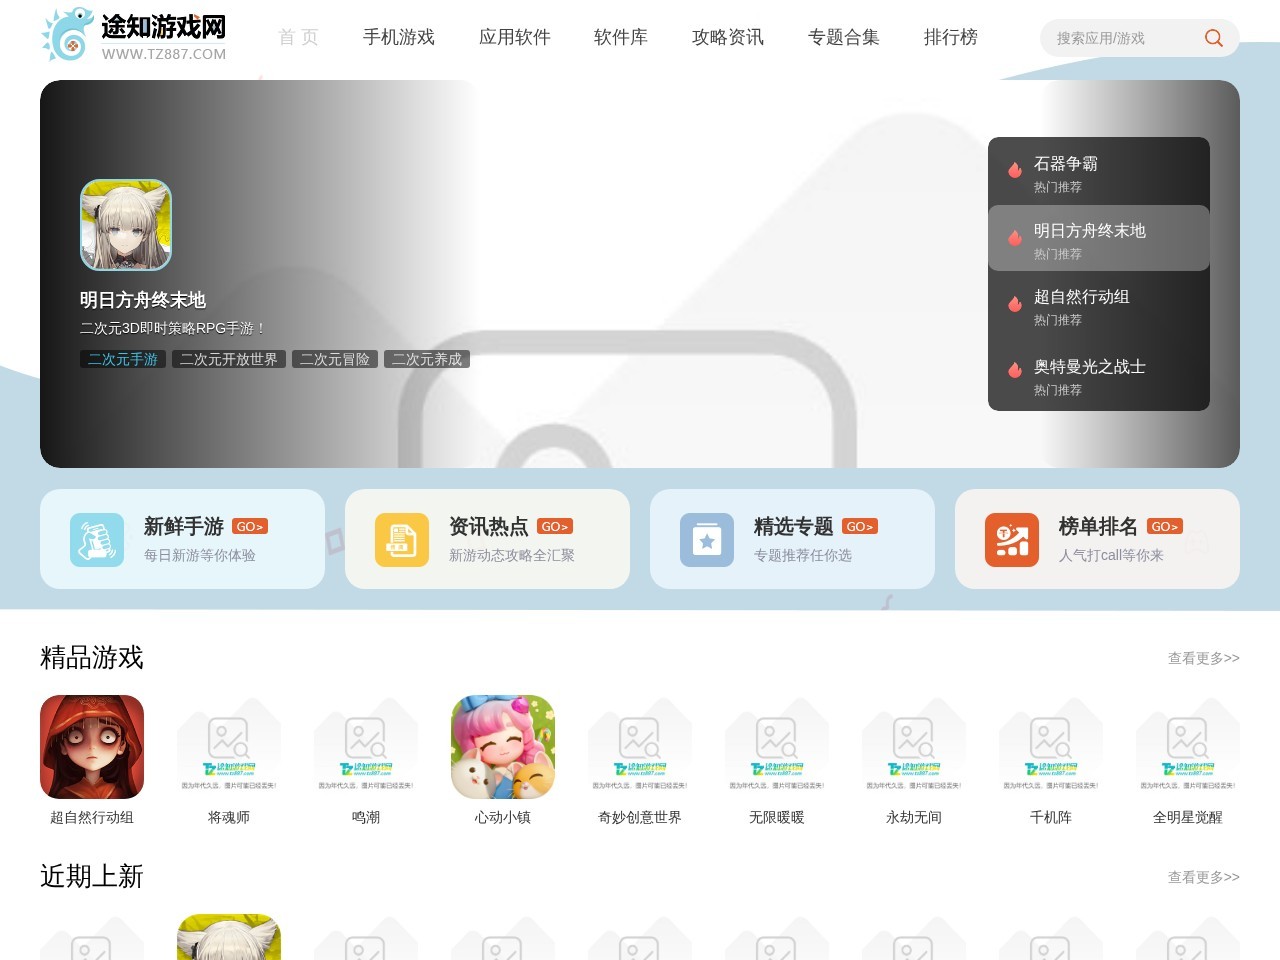Focus the 搜索应用/游戏 search field
This screenshot has height=960, width=1280.
pyautogui.click(x=1120, y=38)
